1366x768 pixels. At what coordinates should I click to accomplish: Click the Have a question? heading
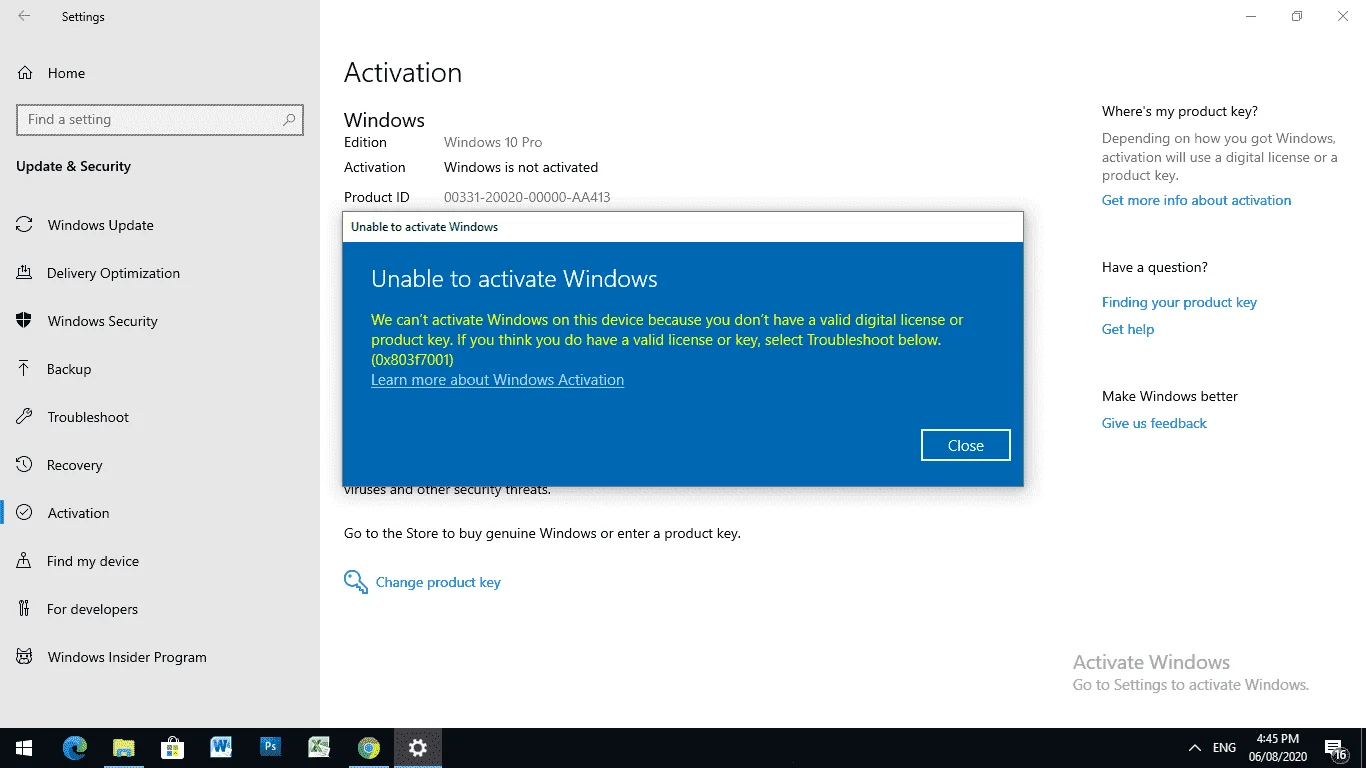click(x=1155, y=267)
